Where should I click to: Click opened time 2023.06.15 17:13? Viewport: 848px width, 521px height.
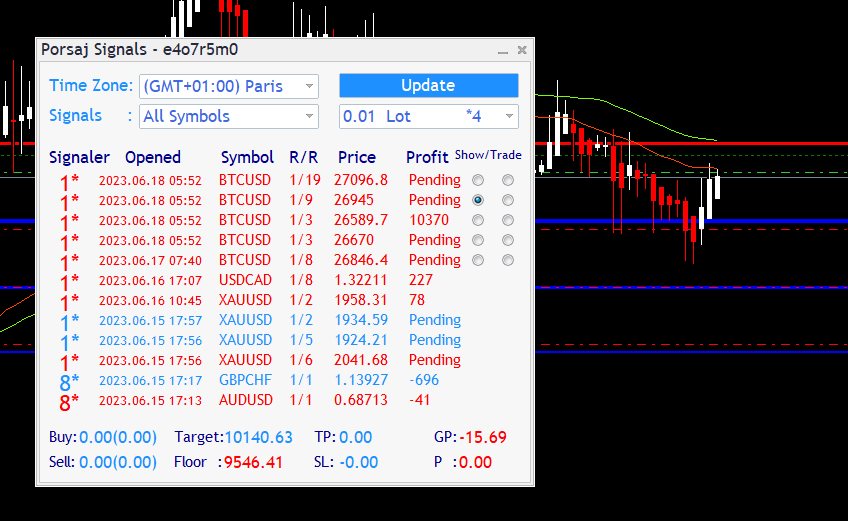150,401
